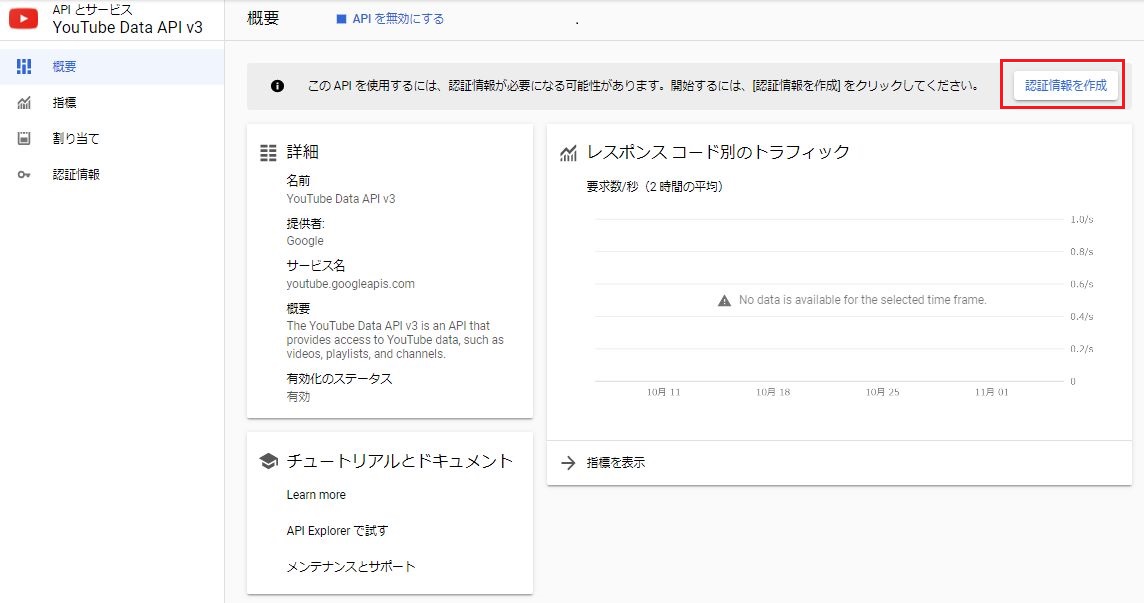Click the 提供者 label
1144x603 pixels.
click(306, 223)
